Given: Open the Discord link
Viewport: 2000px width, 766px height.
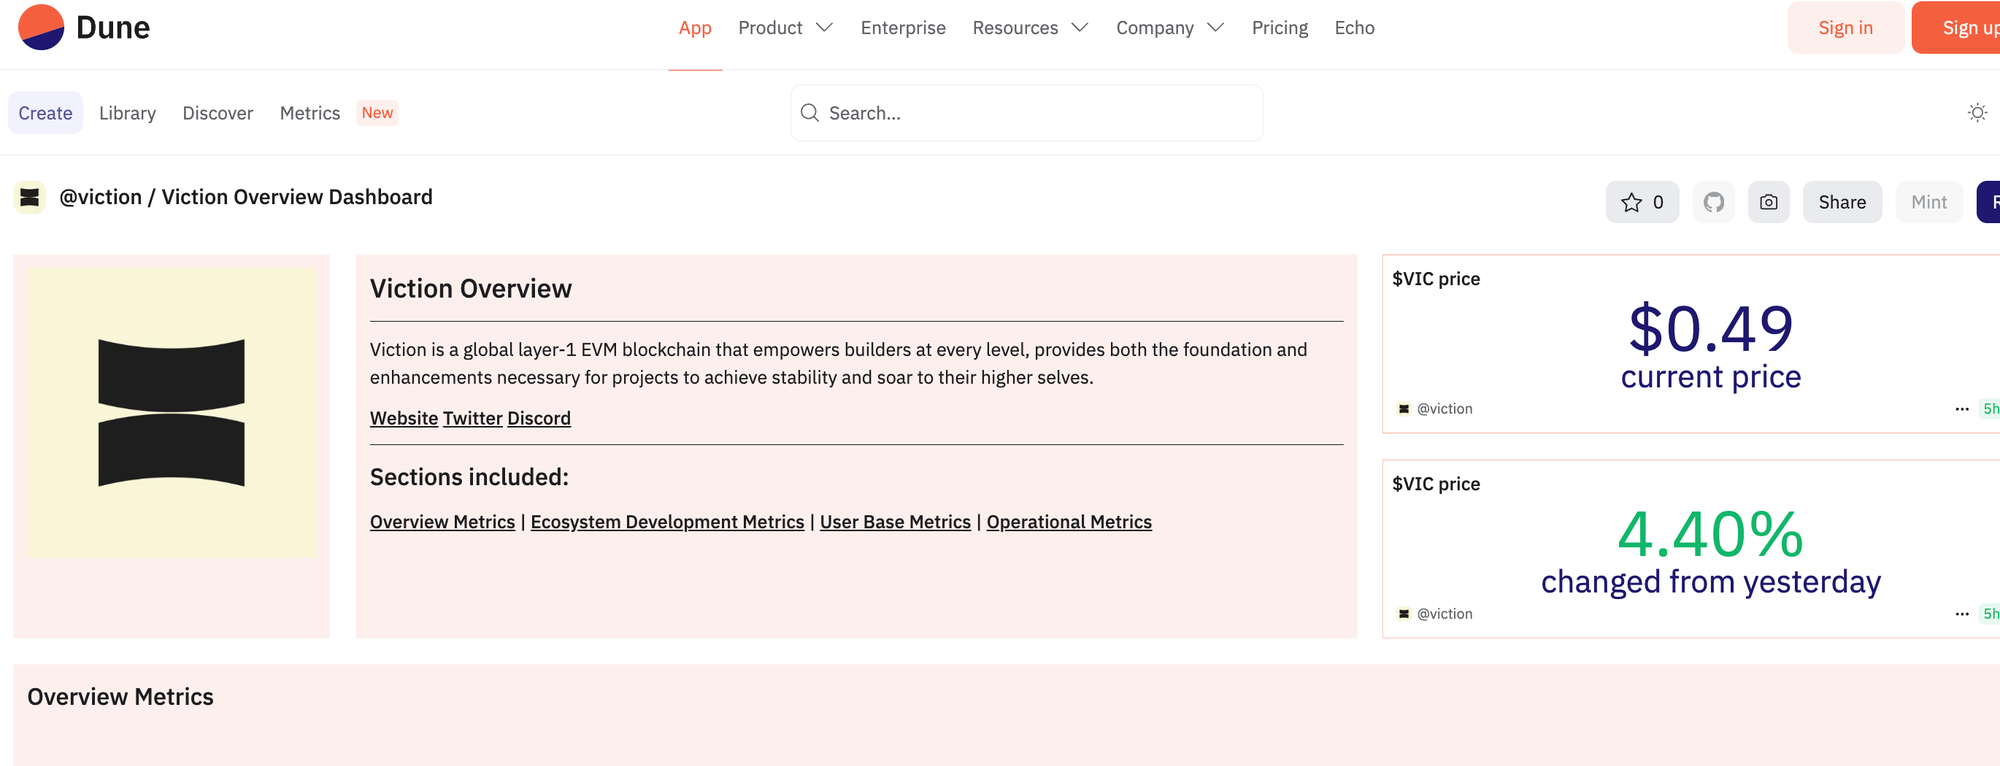Looking at the screenshot, I should 539,418.
